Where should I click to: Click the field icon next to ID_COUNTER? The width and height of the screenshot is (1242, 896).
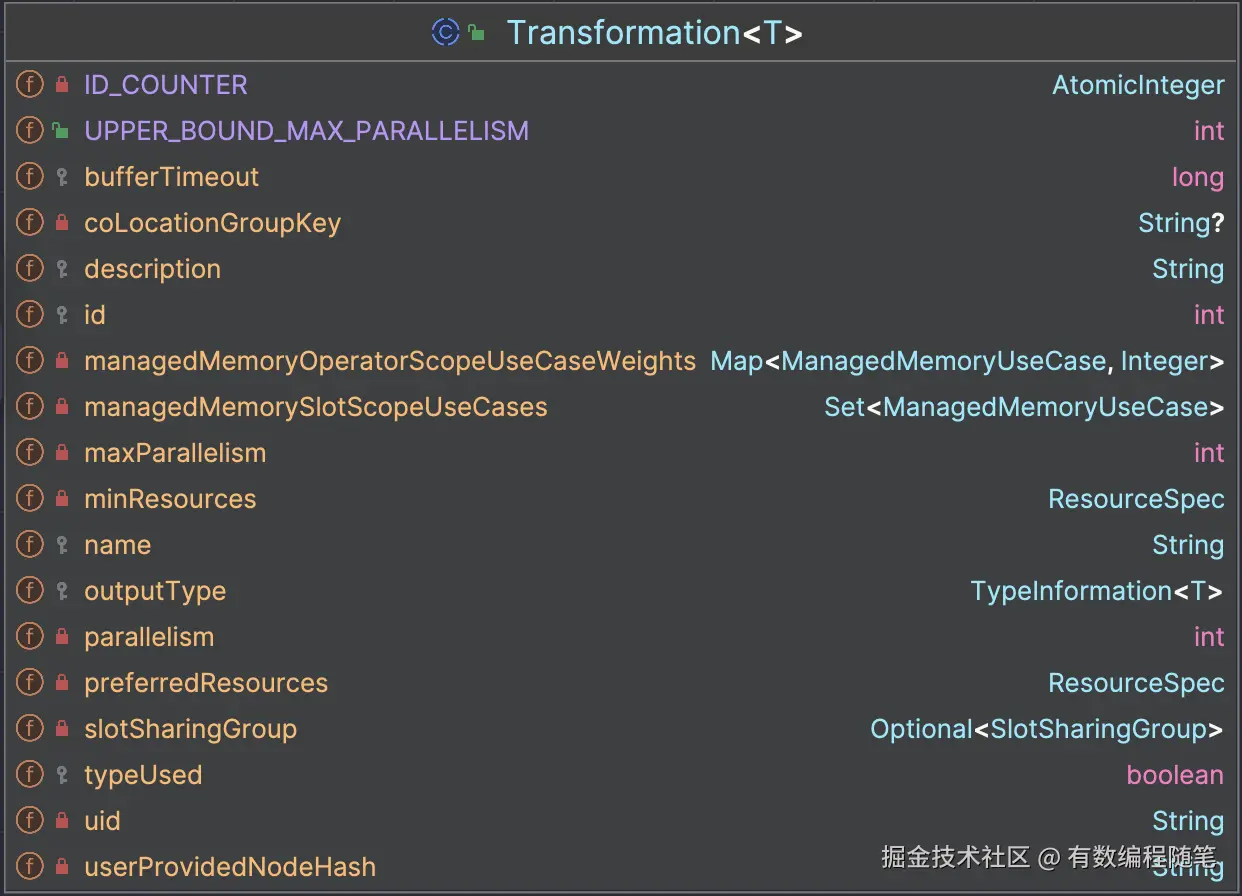point(30,85)
